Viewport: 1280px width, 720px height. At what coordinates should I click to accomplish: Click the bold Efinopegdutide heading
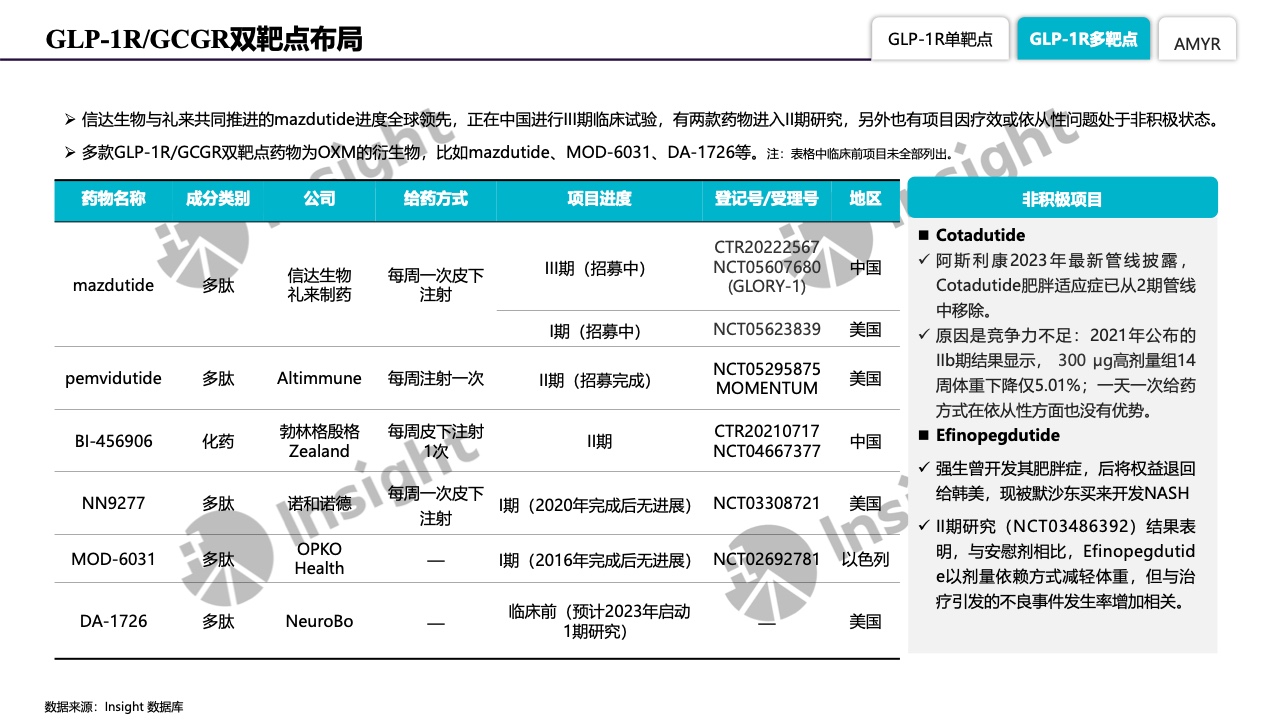[x=997, y=435]
